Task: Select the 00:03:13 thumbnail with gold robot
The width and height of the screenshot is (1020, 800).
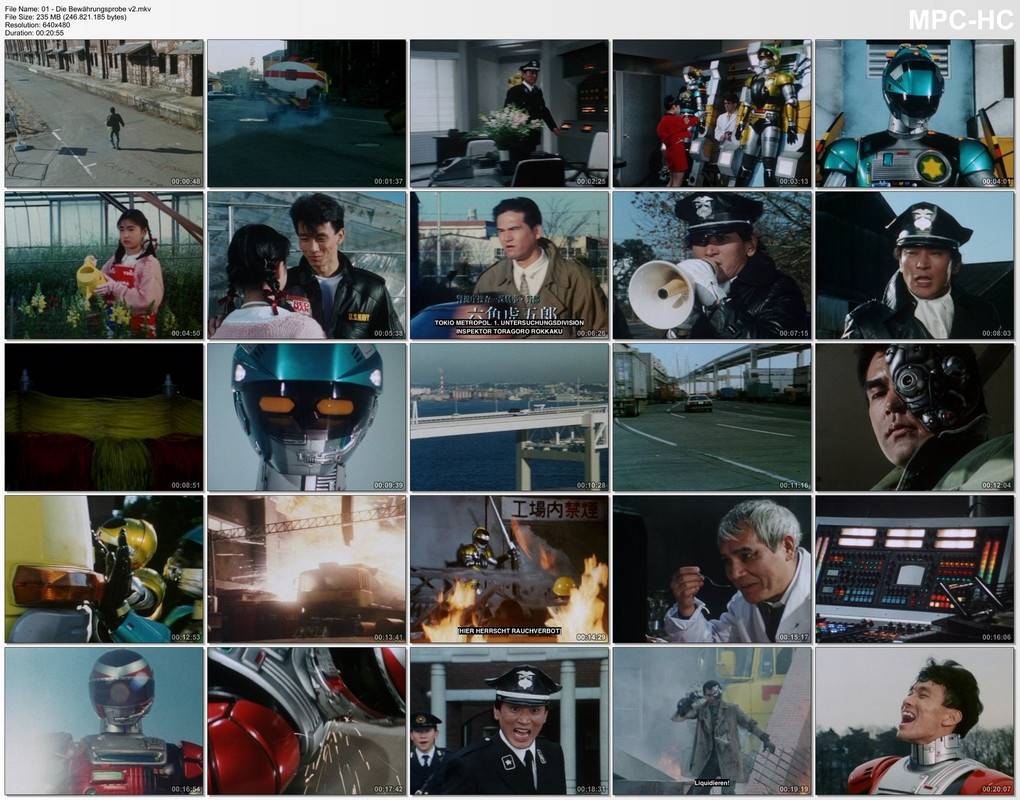Action: point(712,114)
